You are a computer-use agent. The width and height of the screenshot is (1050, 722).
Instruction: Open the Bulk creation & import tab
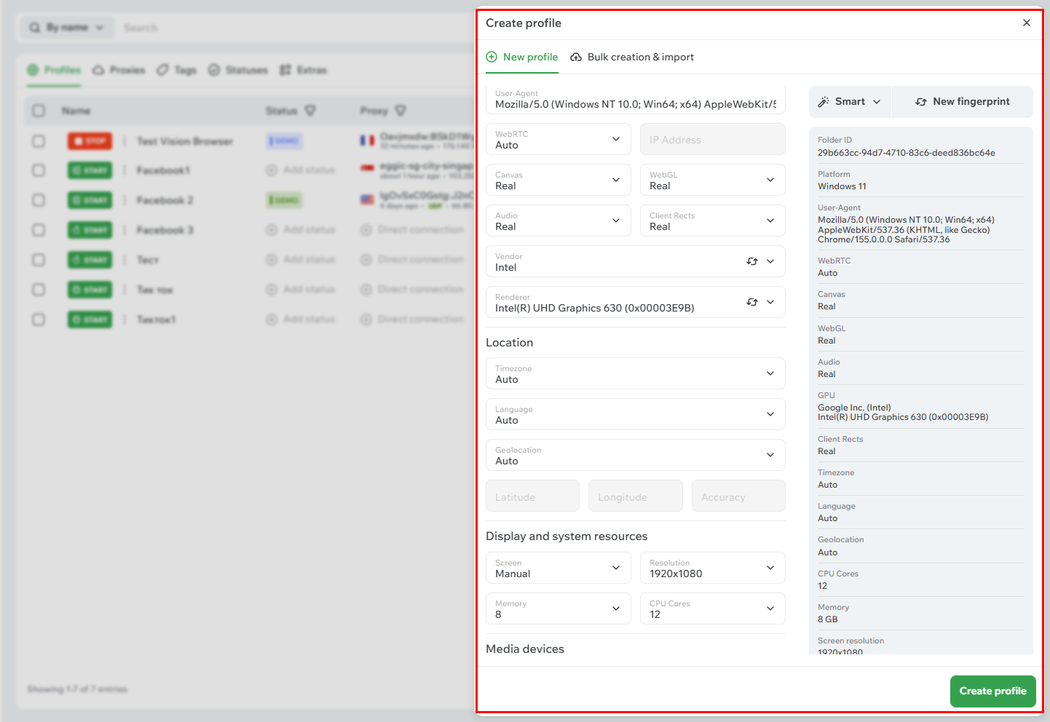click(632, 57)
